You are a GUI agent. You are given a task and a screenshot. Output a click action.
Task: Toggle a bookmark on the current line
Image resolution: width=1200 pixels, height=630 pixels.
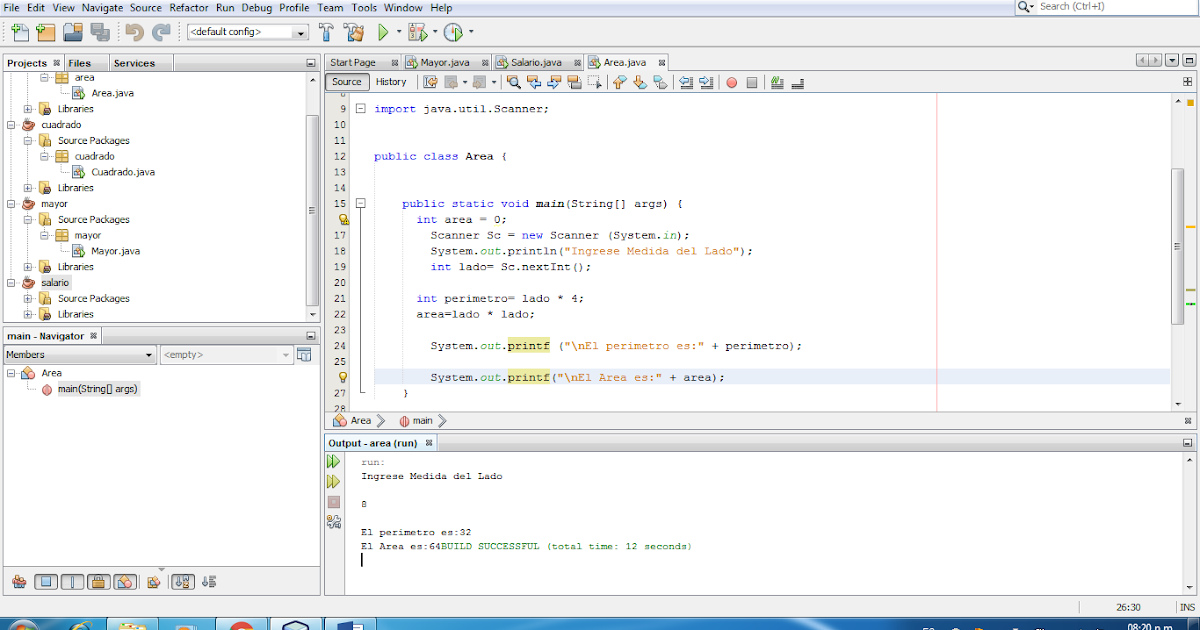click(x=659, y=81)
